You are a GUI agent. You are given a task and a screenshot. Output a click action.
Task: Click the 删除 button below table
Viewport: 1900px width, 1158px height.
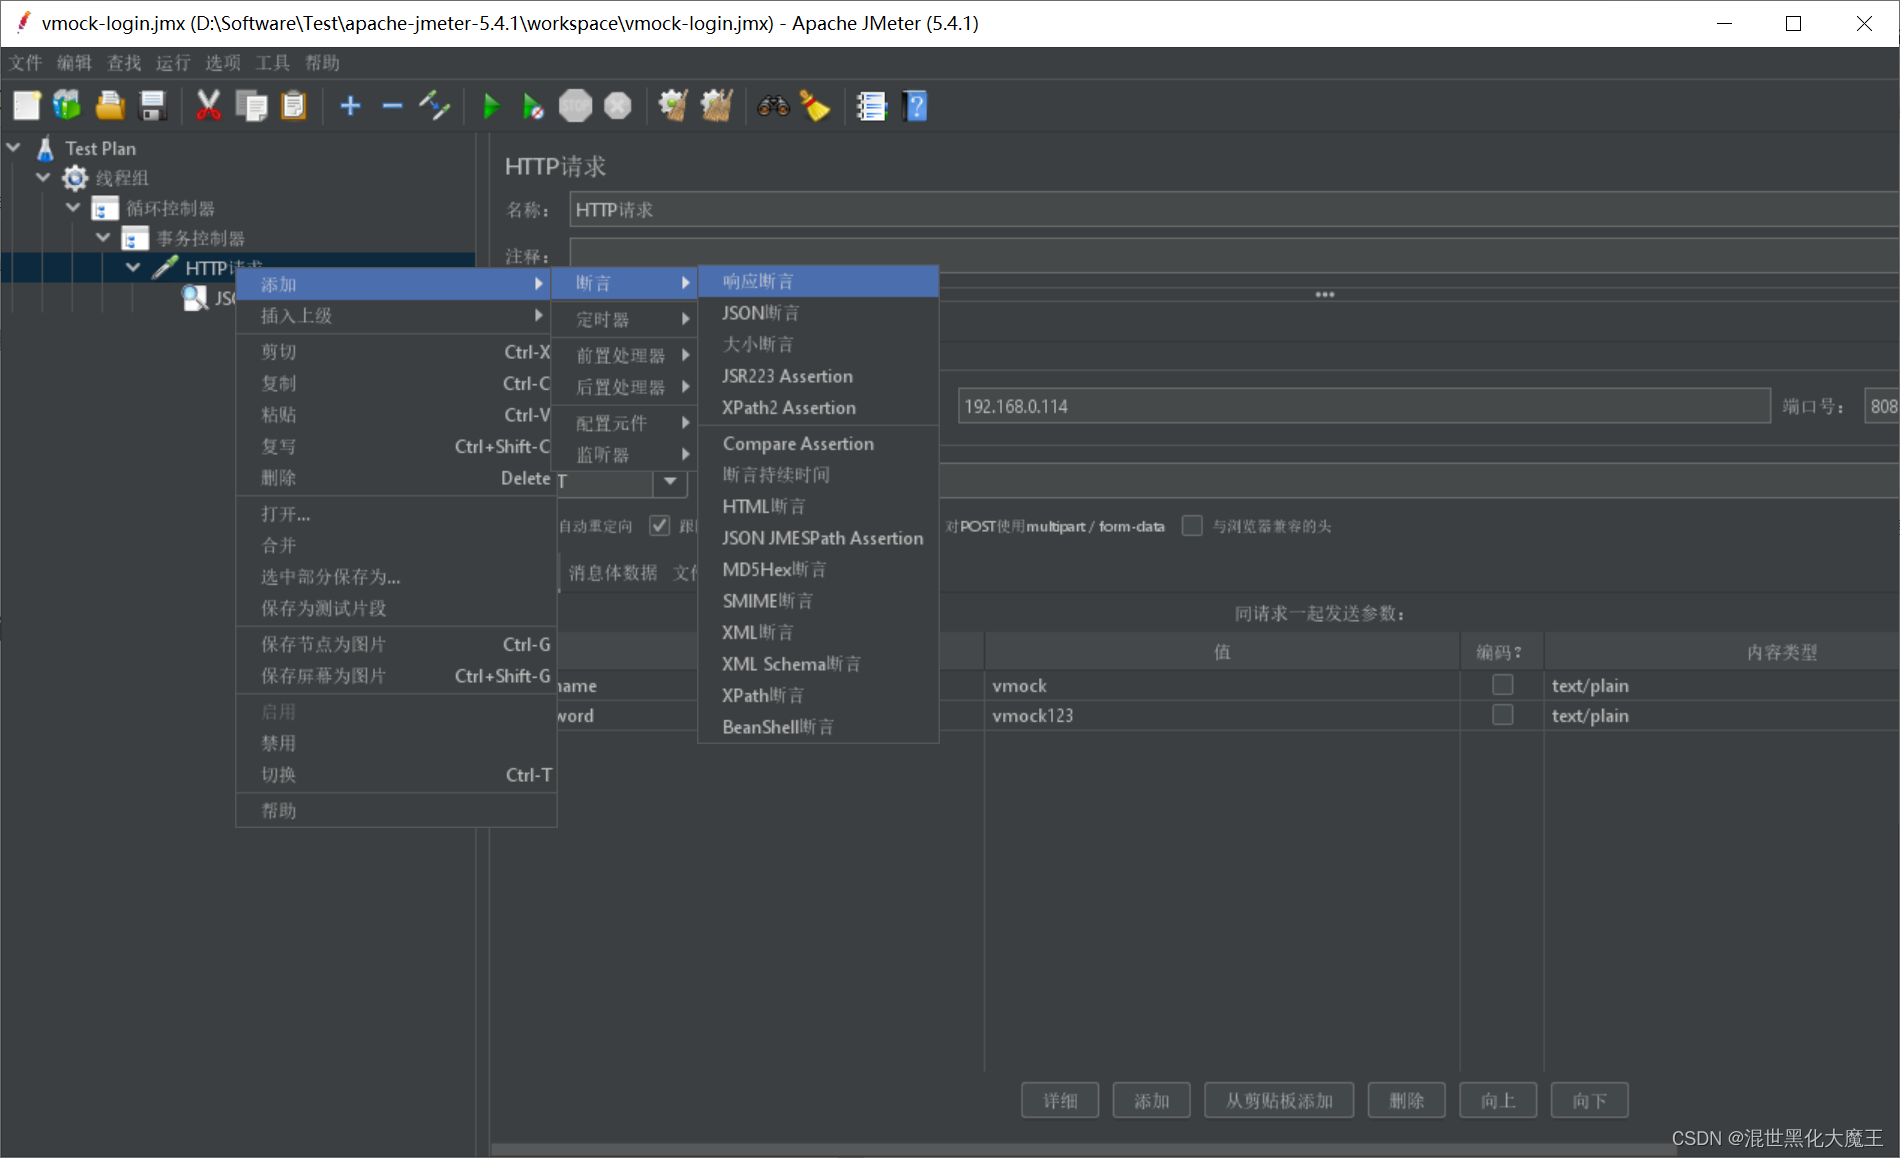(x=1407, y=1100)
